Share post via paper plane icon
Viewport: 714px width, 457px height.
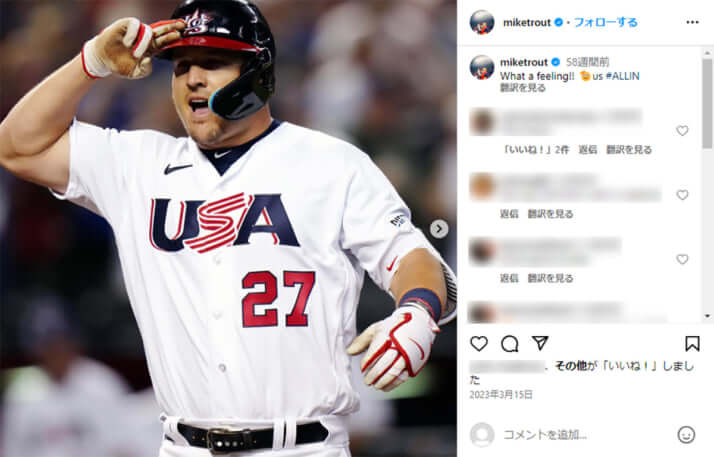click(x=540, y=343)
